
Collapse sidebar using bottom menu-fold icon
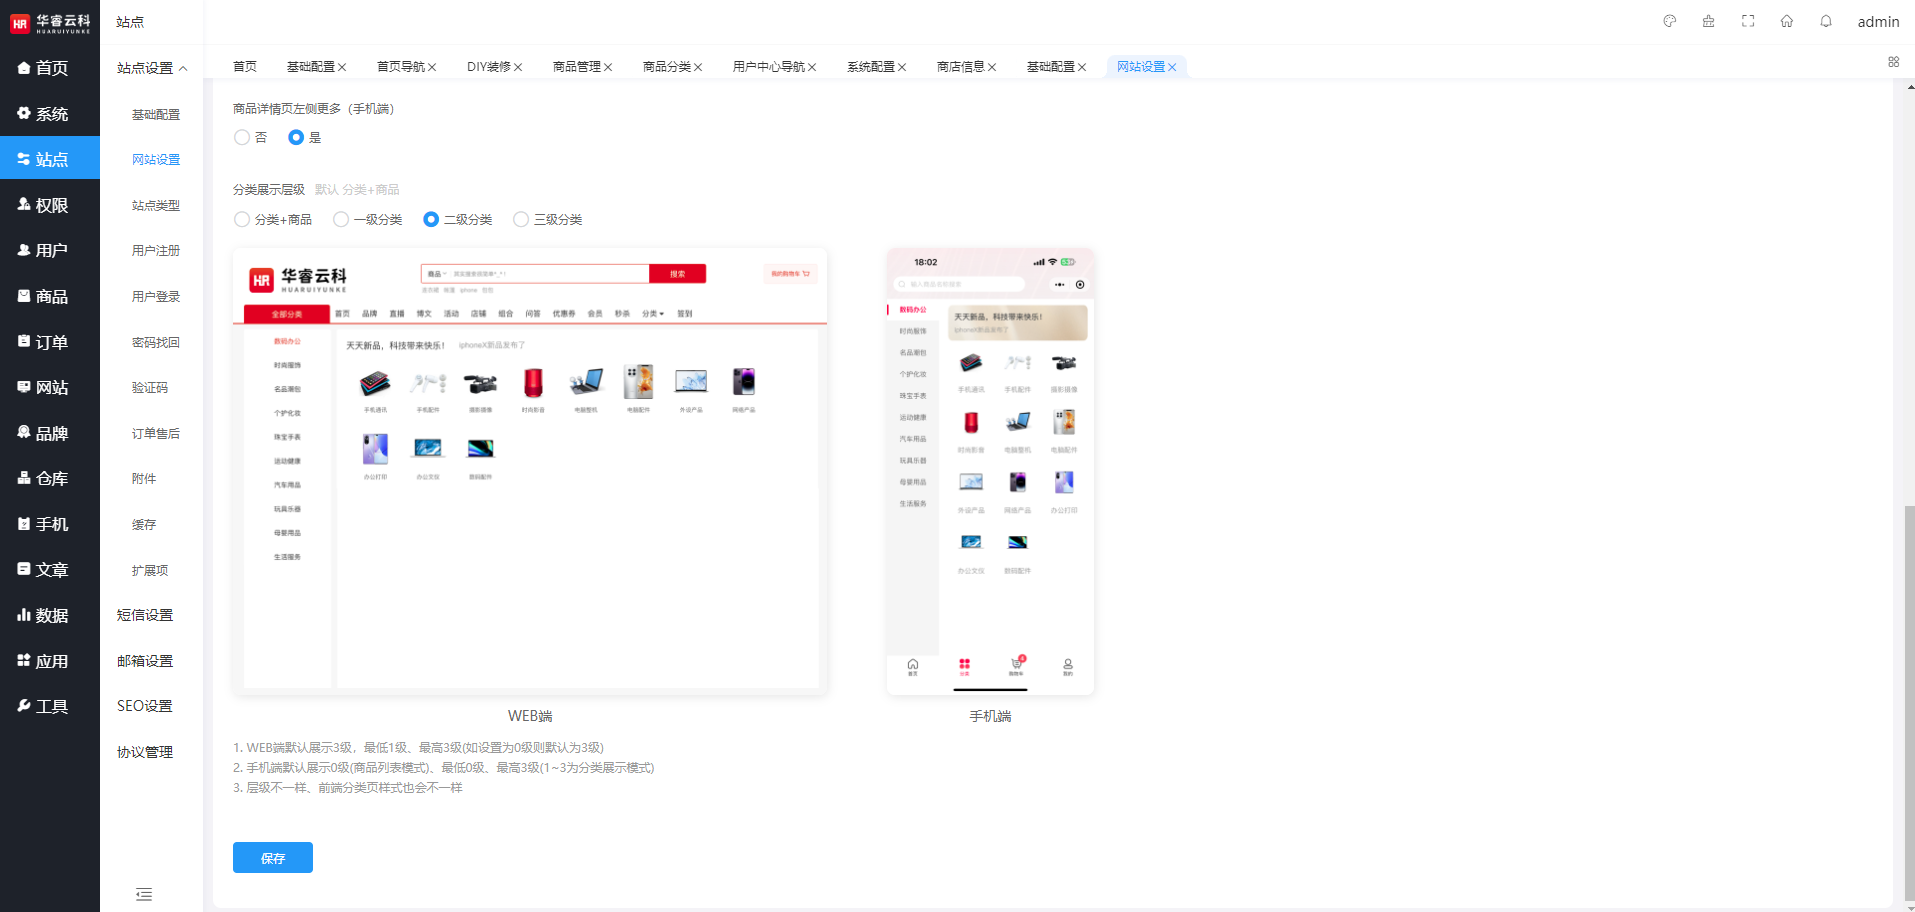144,894
